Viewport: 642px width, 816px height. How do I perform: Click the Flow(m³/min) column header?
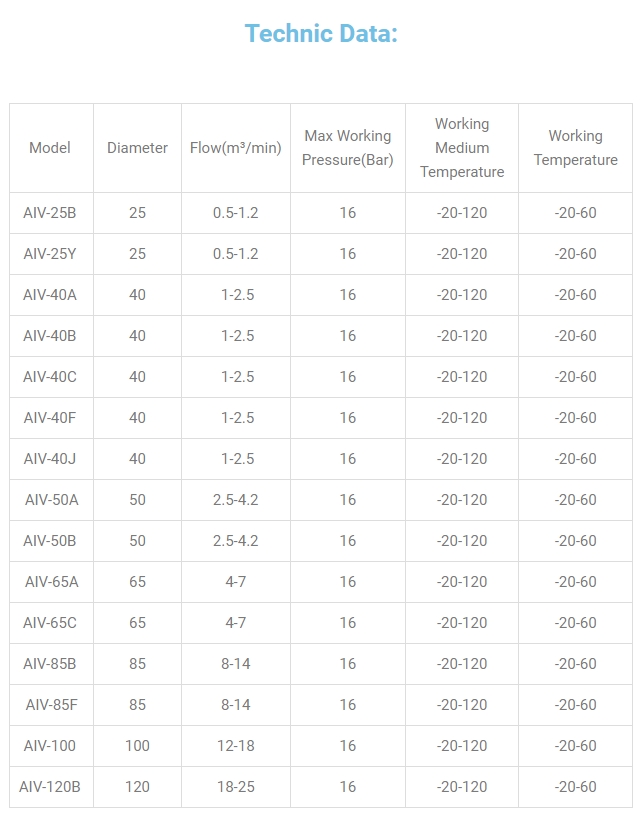tap(236, 148)
